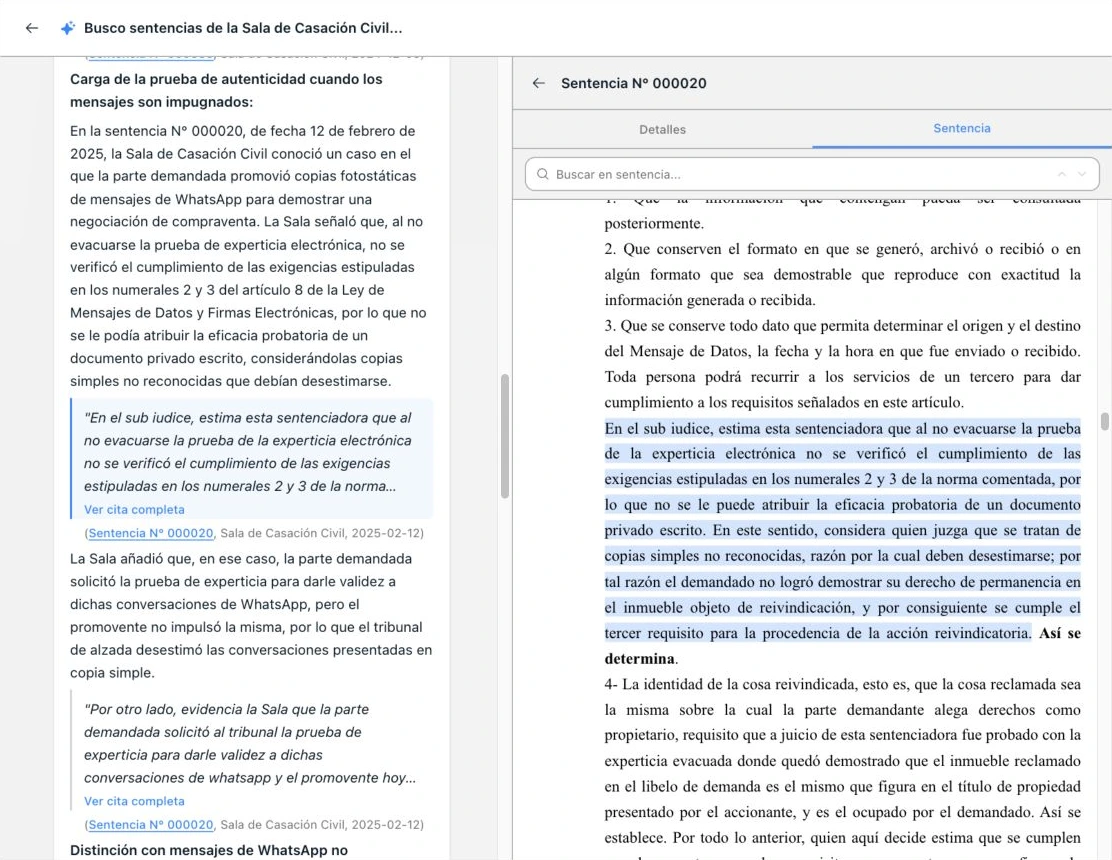Image resolution: width=1112 pixels, height=860 pixels.
Task: Jump to previous search match arrow
Action: coord(1062,174)
